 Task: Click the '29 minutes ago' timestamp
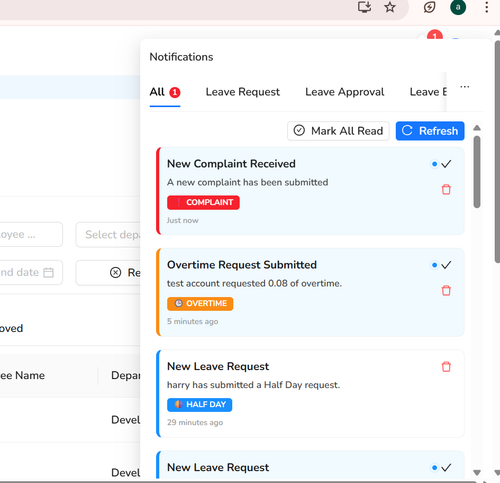(x=195, y=422)
